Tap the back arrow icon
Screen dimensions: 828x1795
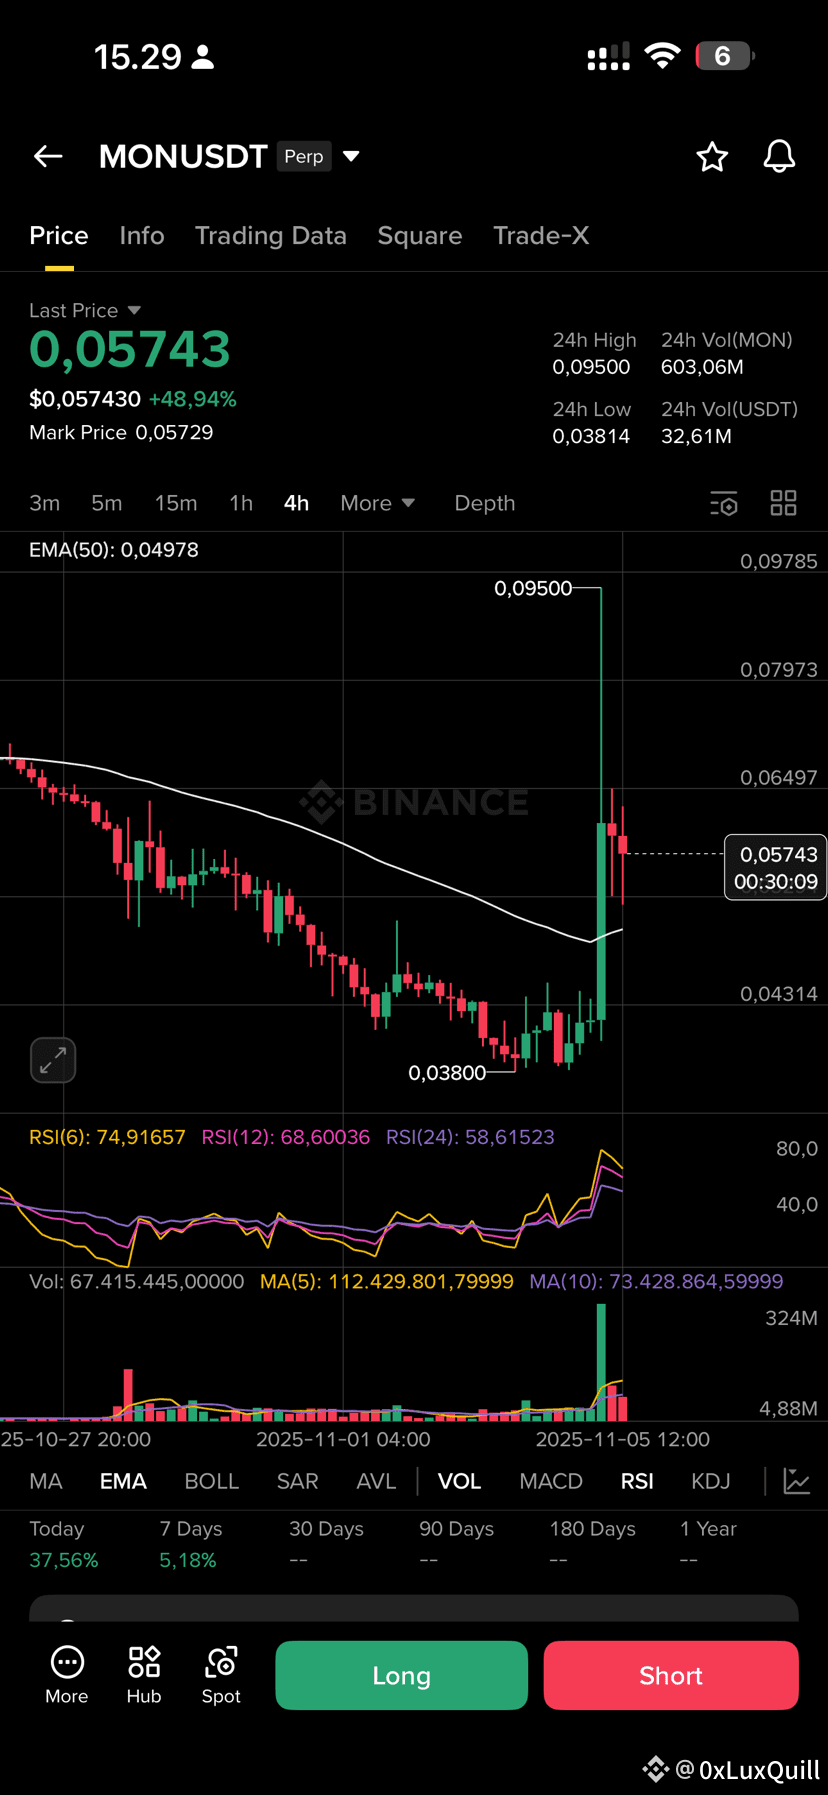click(48, 156)
